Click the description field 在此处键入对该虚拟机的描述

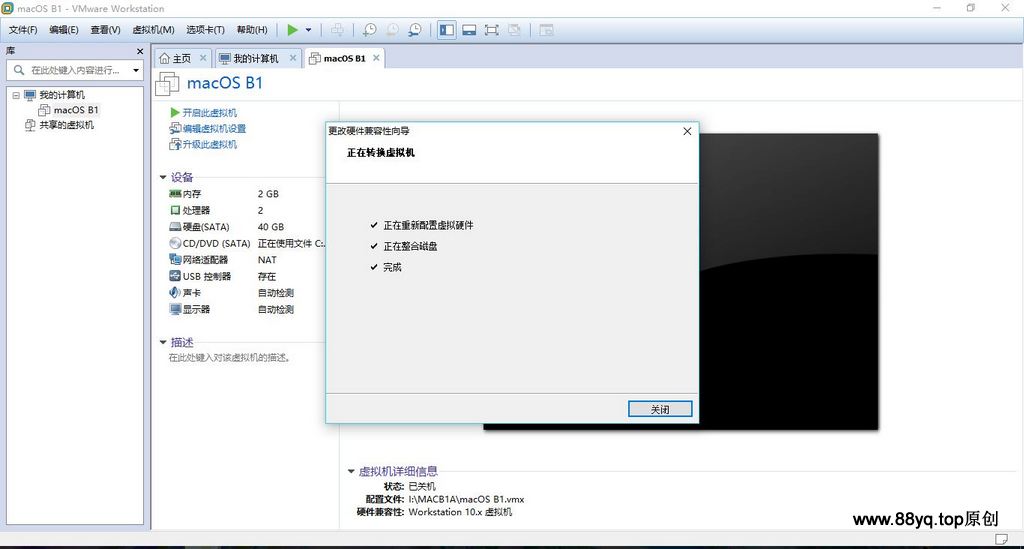[229, 358]
